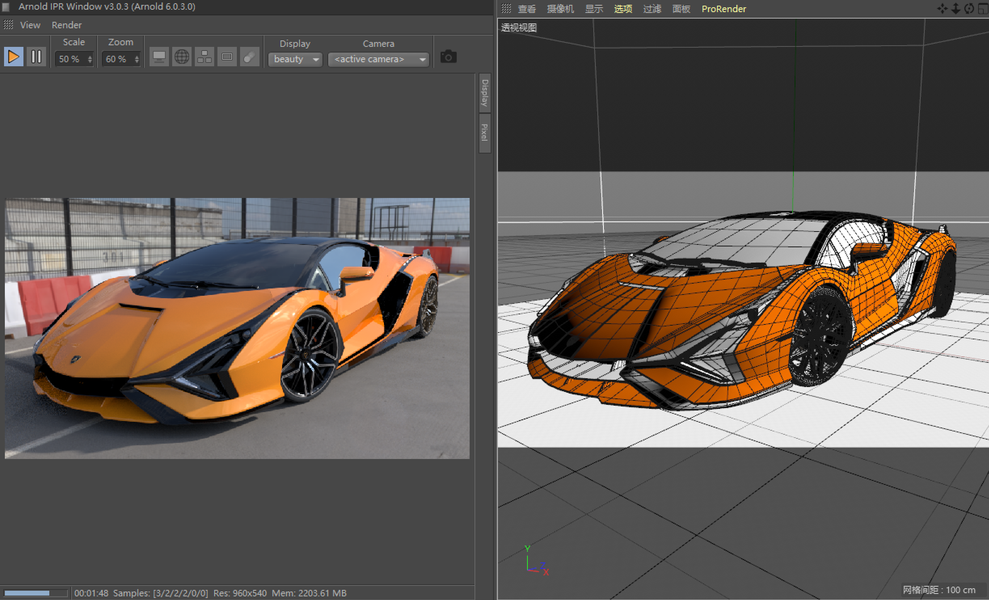Open the Render menu in IPR window

(67, 25)
